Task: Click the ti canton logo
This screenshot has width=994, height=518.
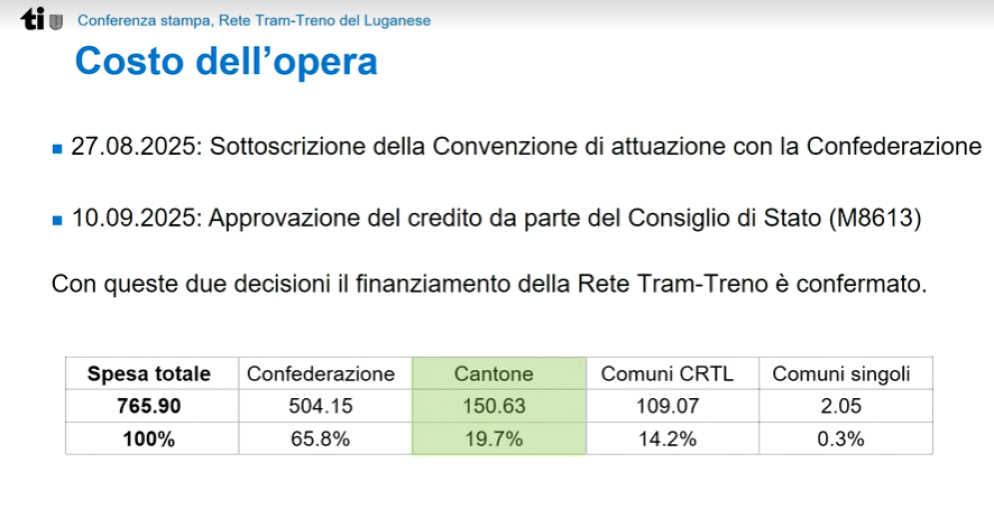Action: [33, 20]
